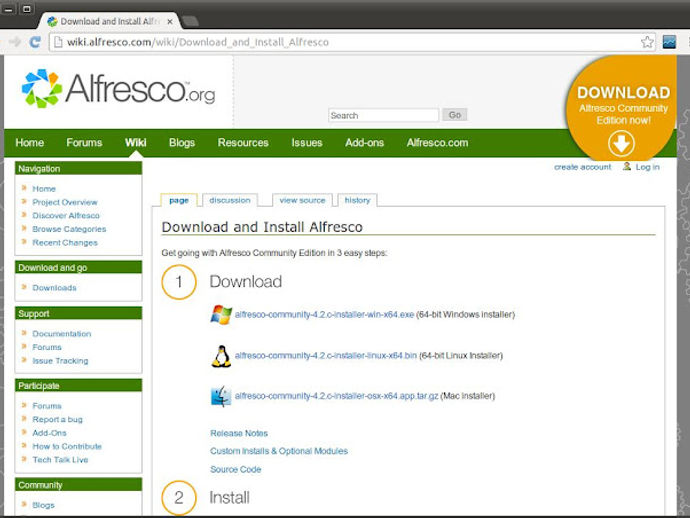Open Project Overview in sidebar
The height and width of the screenshot is (518, 690).
click(65, 202)
